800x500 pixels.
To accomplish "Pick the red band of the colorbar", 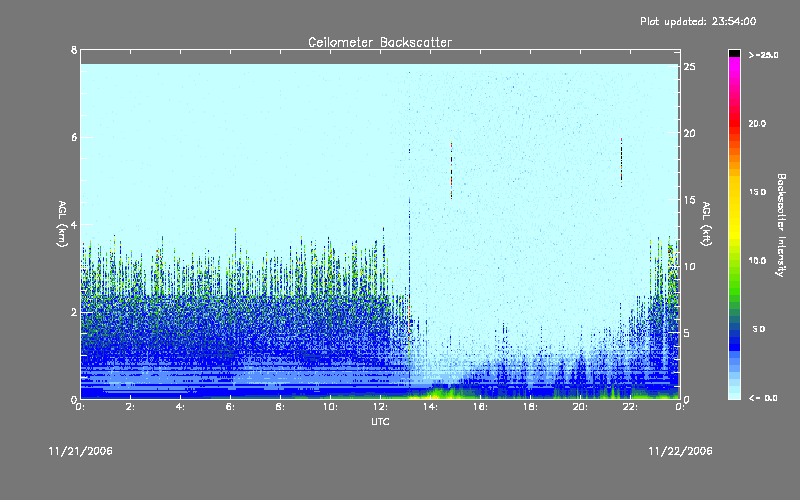I will pos(734,122).
